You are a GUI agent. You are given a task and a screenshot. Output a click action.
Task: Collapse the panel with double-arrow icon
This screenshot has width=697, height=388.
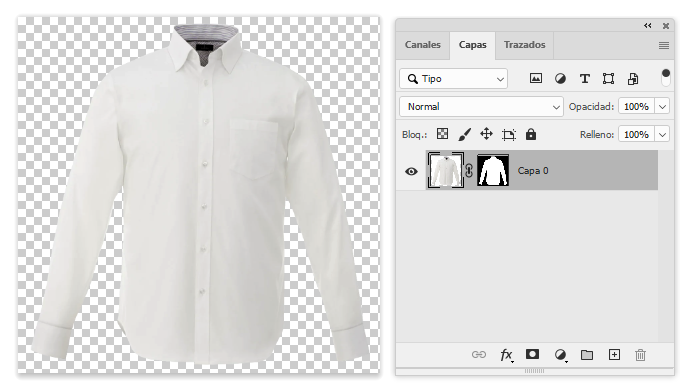pos(648,26)
